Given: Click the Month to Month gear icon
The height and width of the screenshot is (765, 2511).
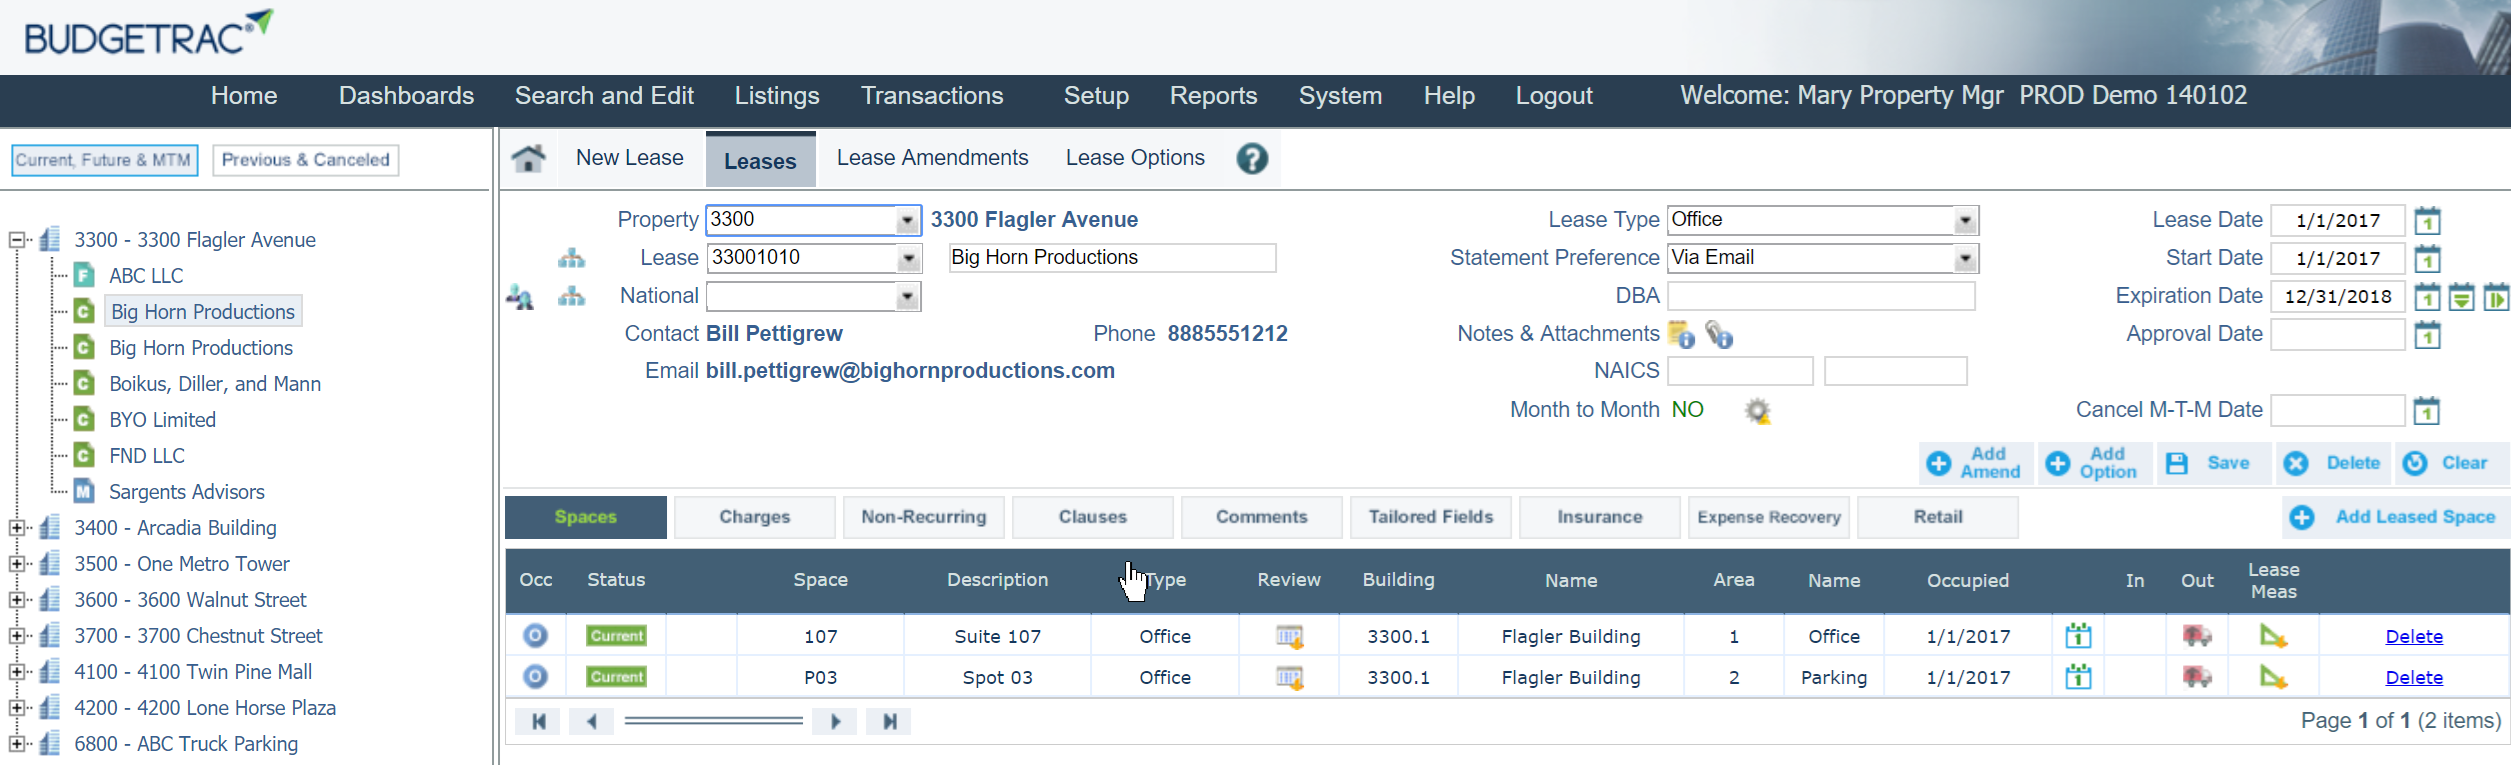Looking at the screenshot, I should [x=1757, y=411].
